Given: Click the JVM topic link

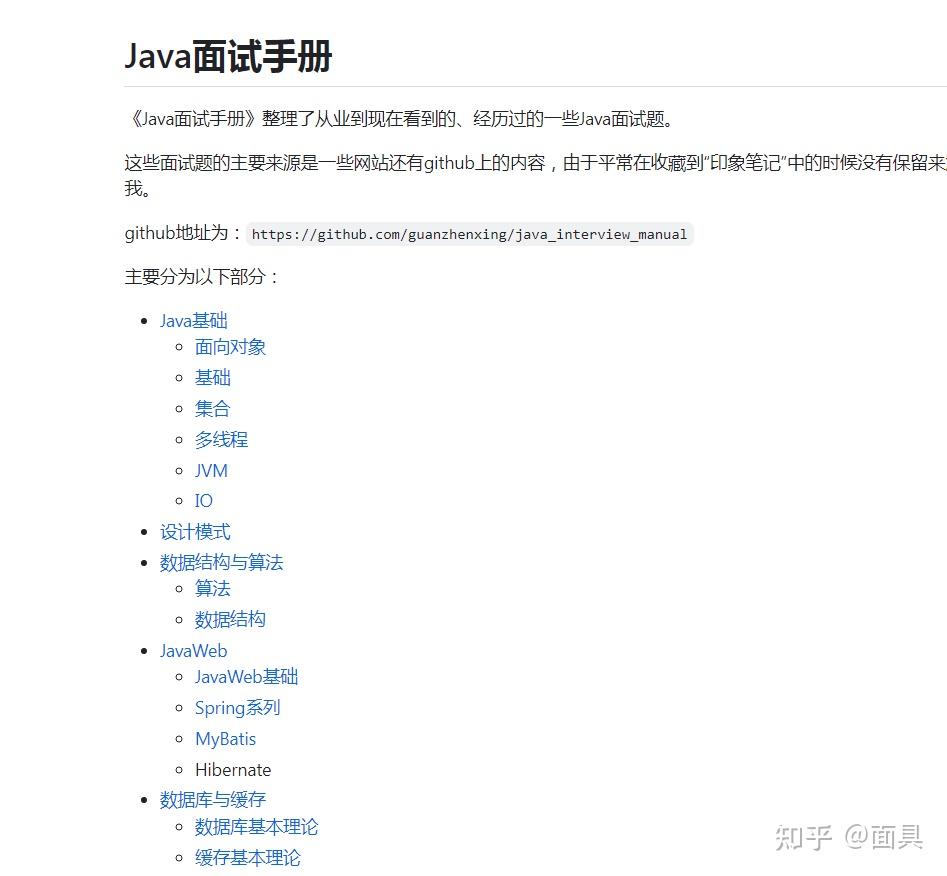Looking at the screenshot, I should tap(210, 470).
